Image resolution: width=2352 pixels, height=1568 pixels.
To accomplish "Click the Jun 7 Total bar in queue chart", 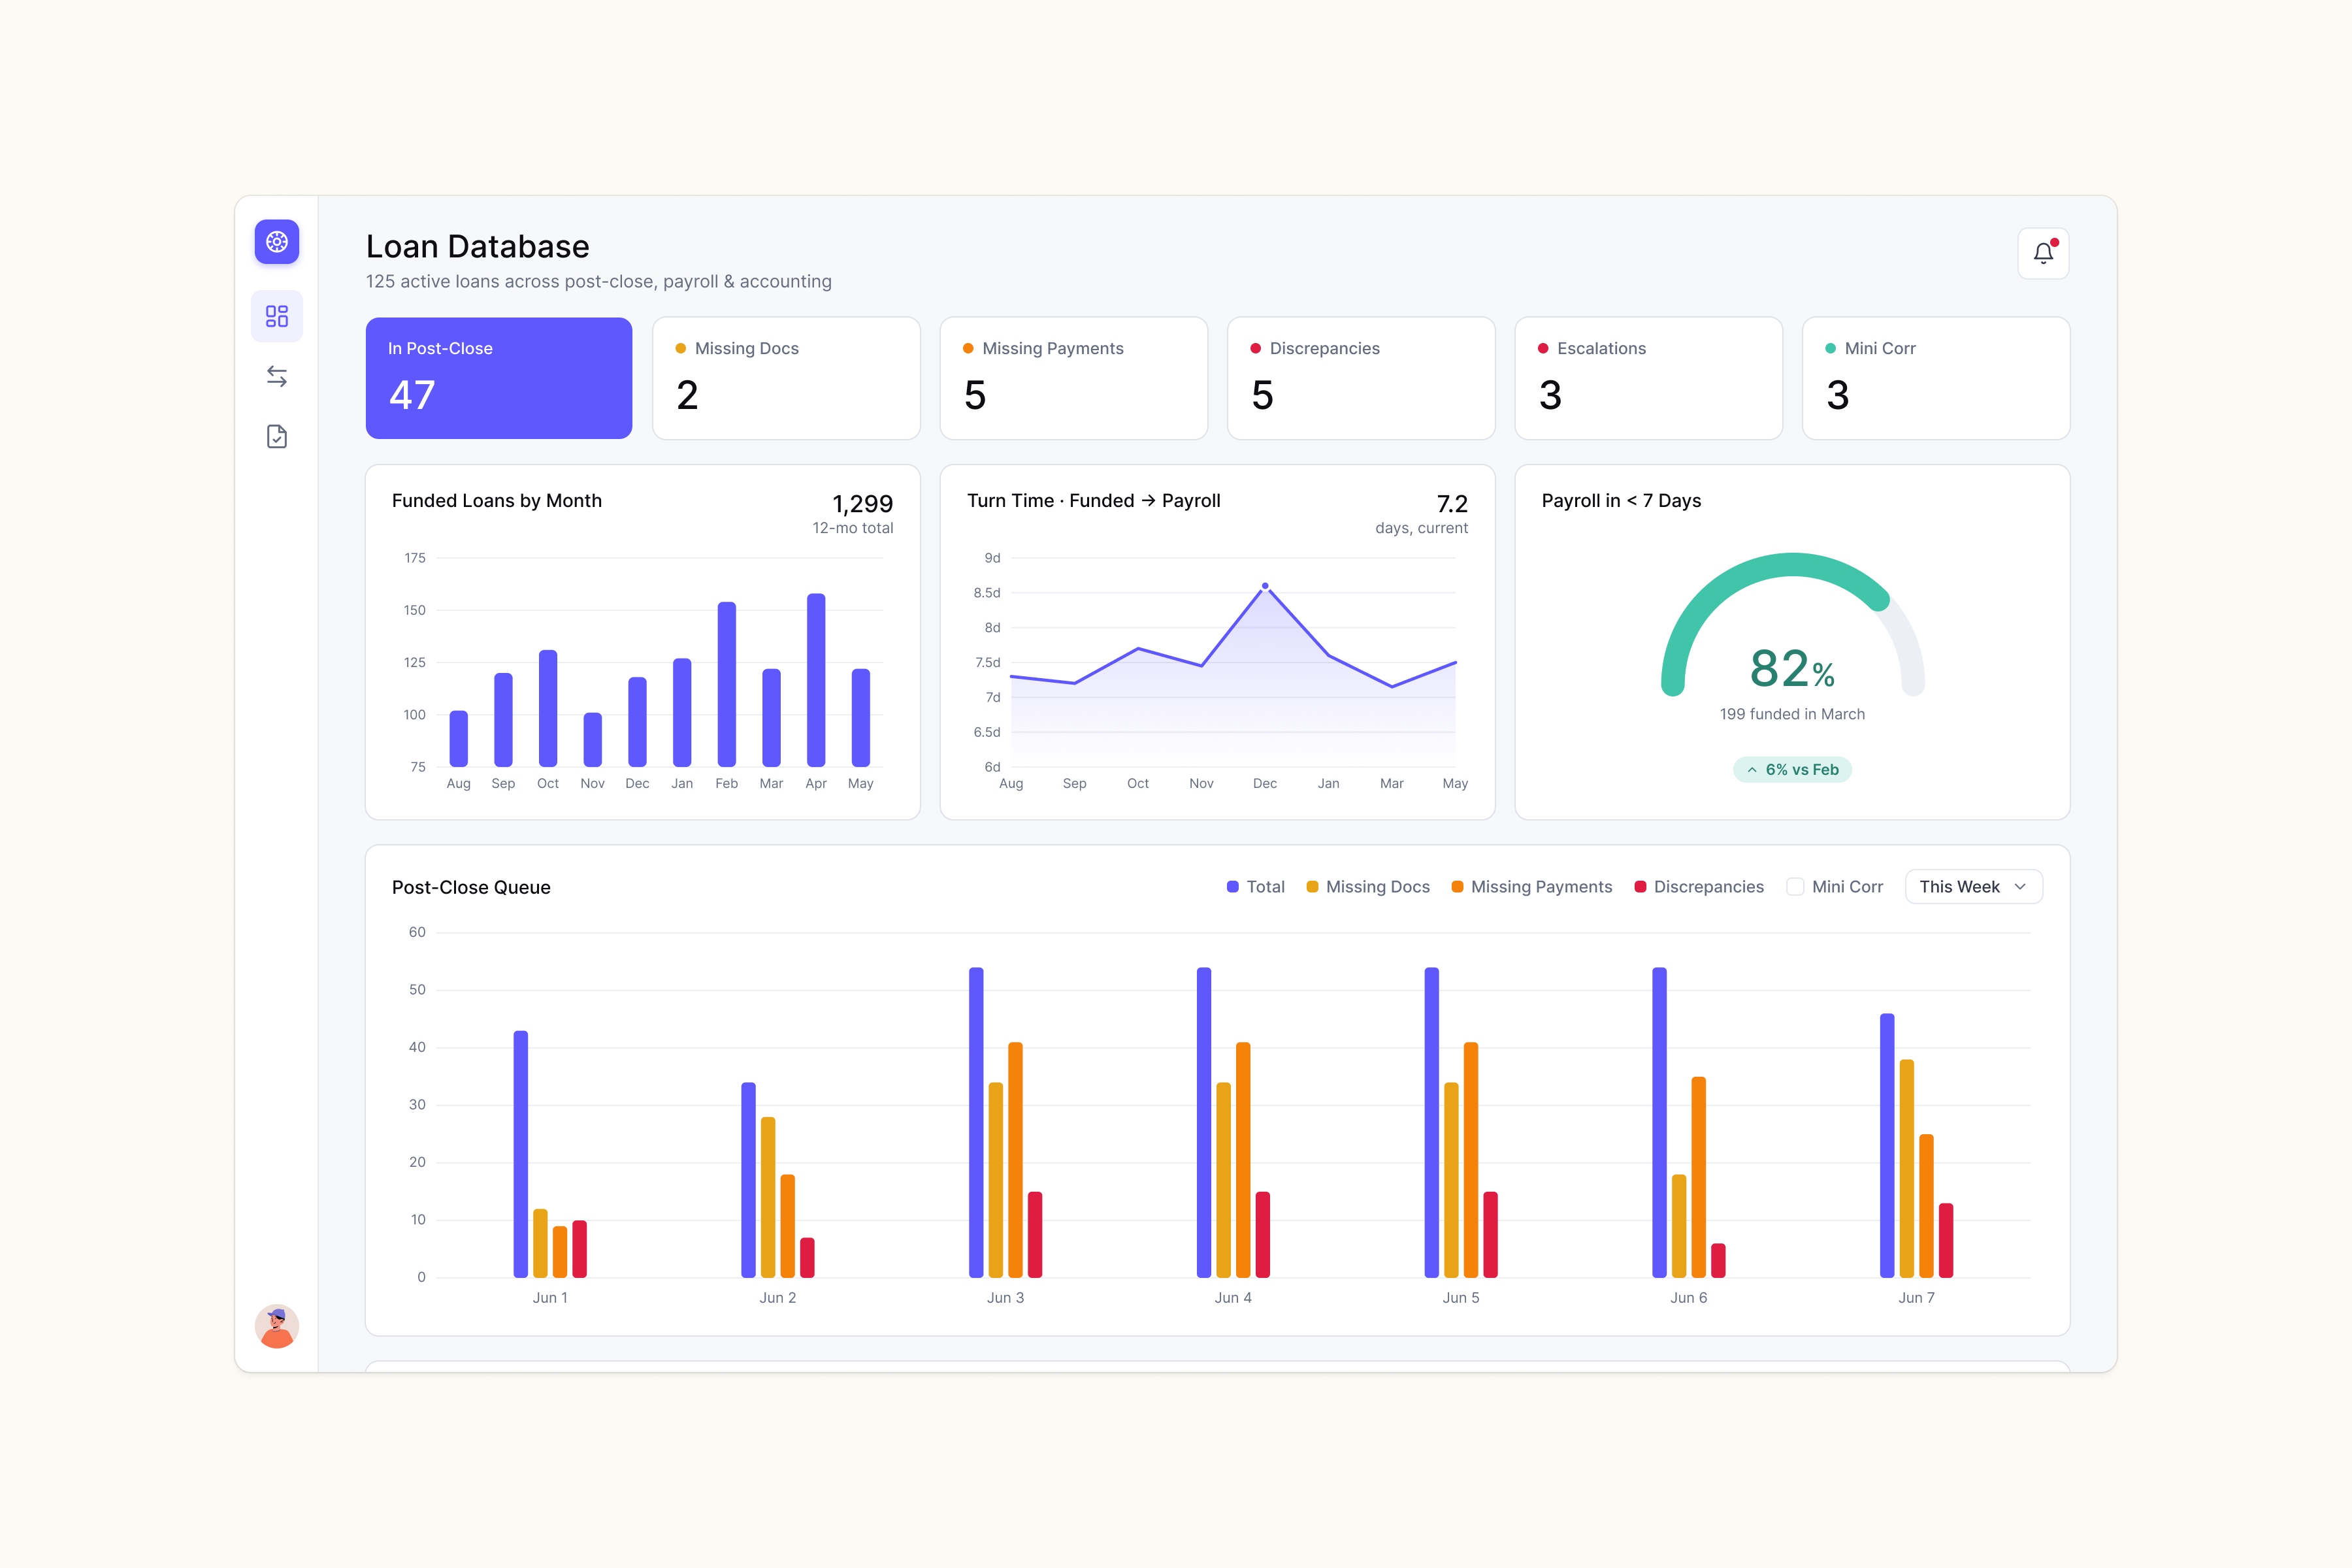I will click(1887, 1146).
